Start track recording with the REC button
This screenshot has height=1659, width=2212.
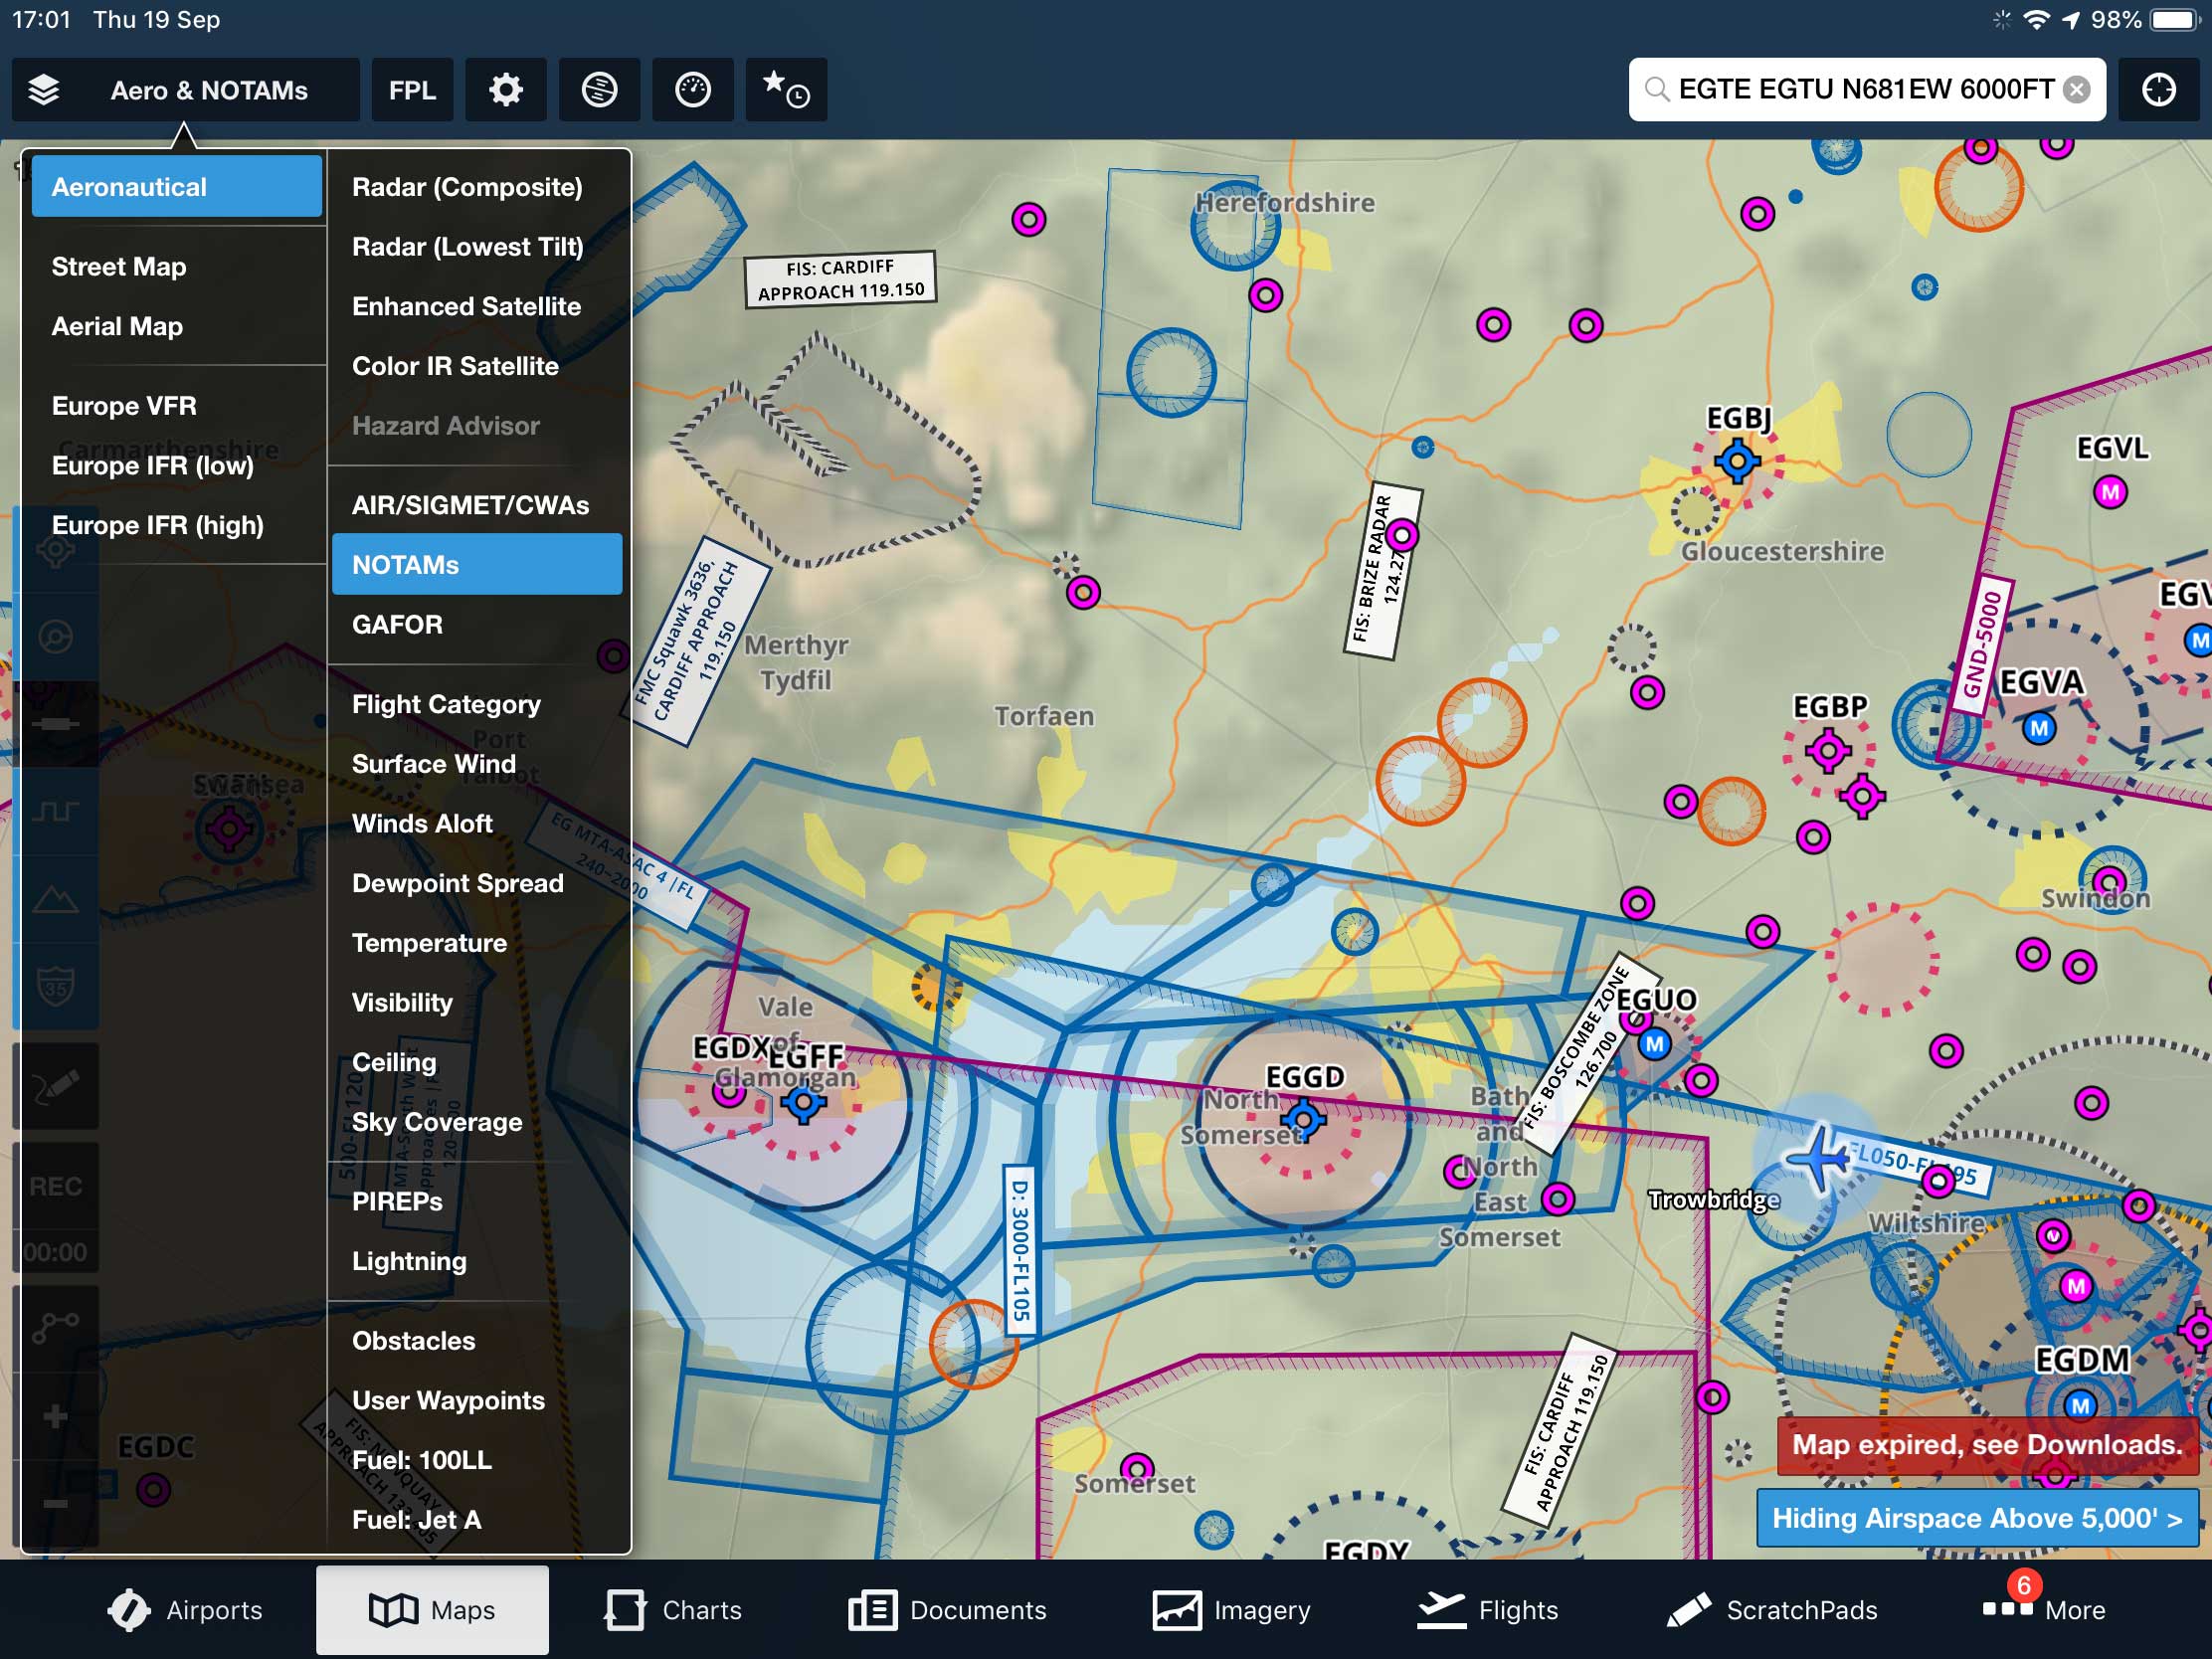57,1186
